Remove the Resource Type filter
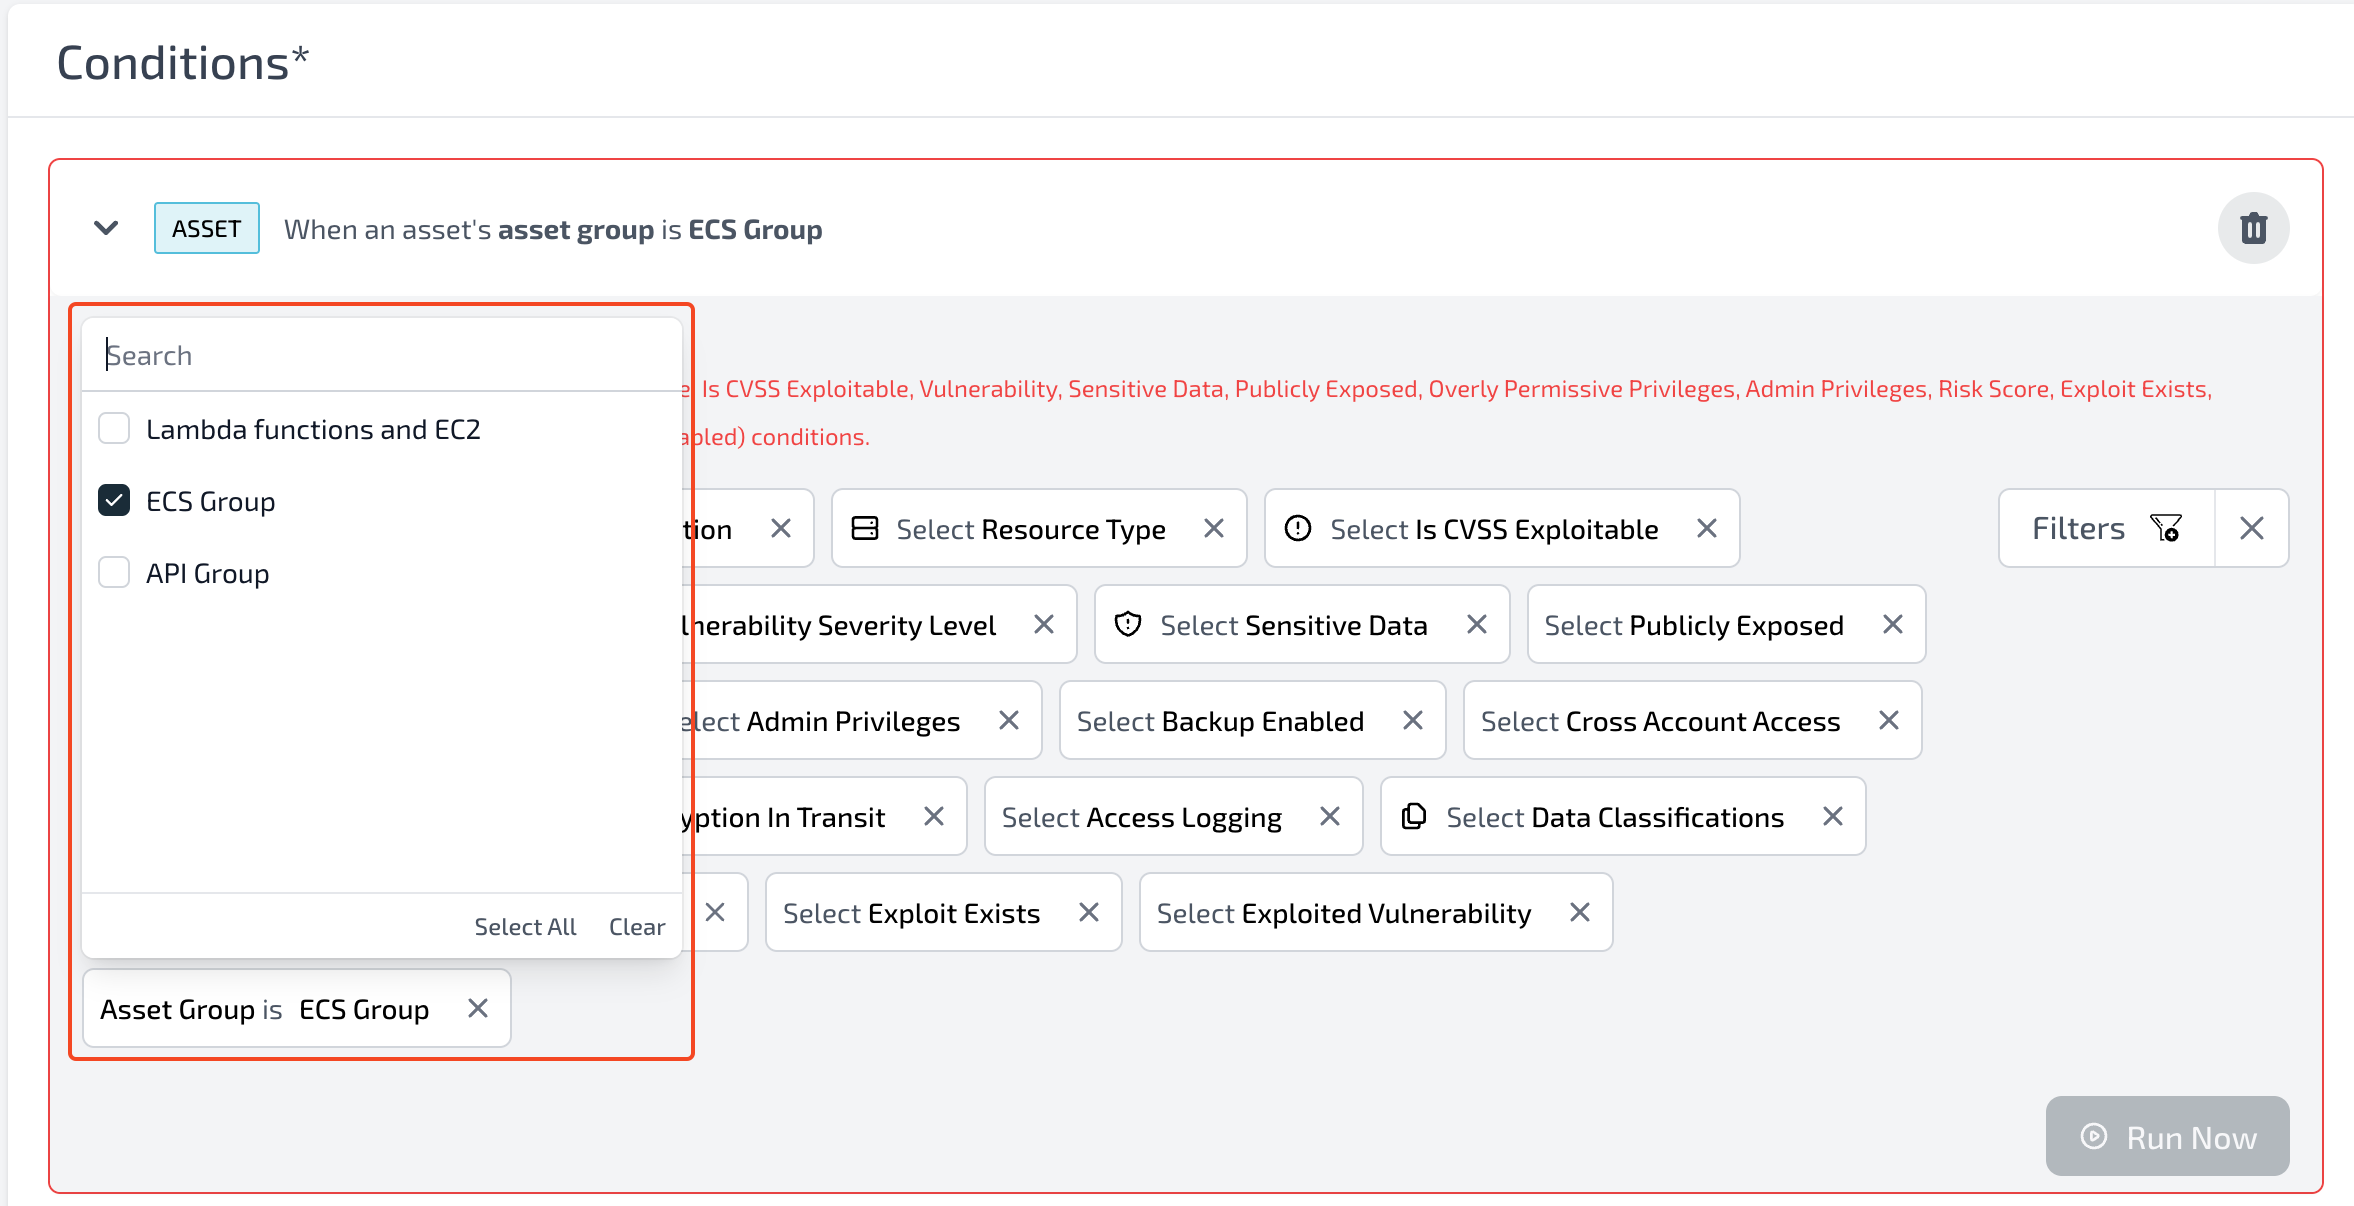The image size is (2354, 1206). click(1214, 528)
